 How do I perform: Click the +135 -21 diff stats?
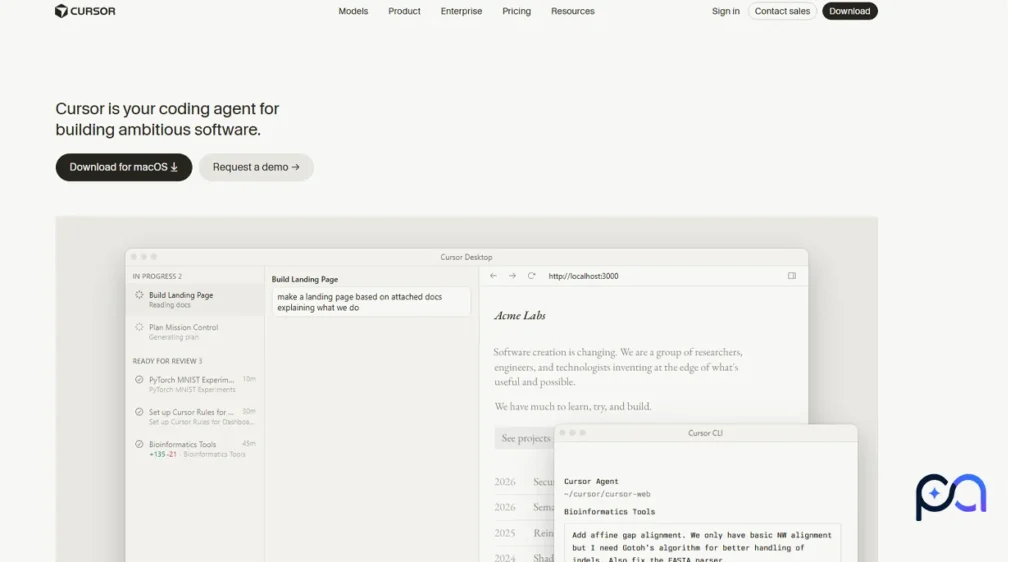pos(163,454)
